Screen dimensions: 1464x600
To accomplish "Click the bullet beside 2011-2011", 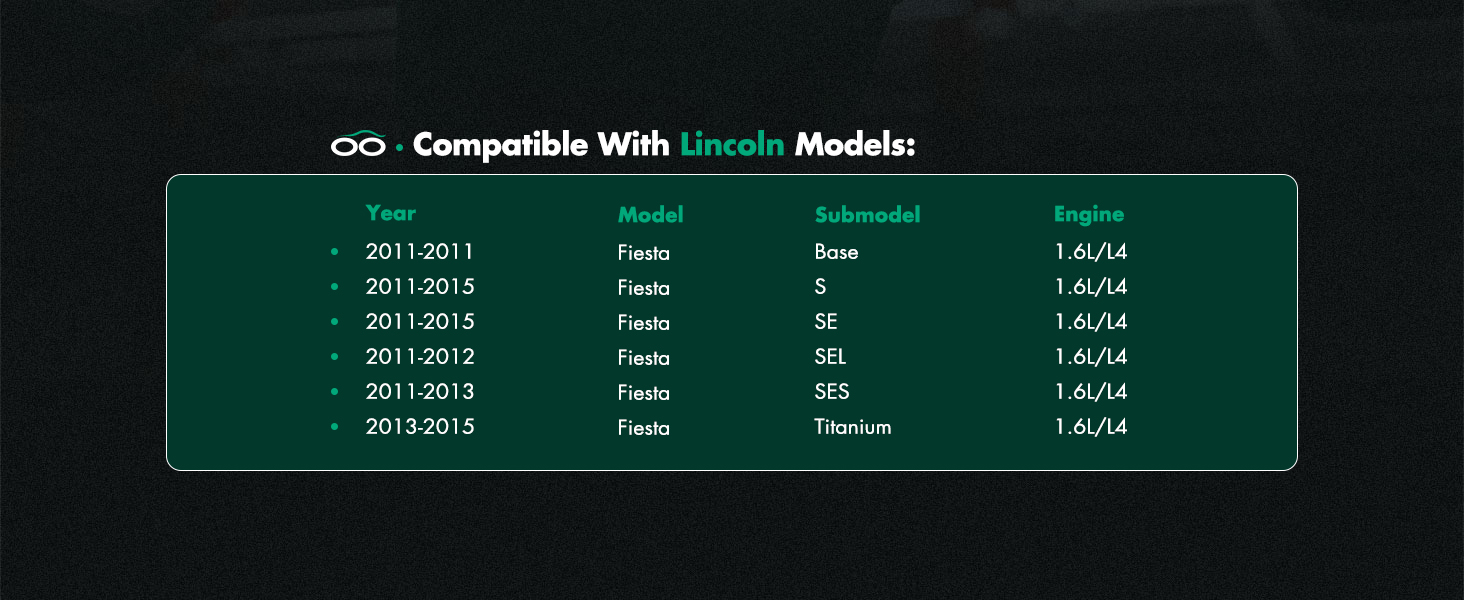I will (335, 252).
